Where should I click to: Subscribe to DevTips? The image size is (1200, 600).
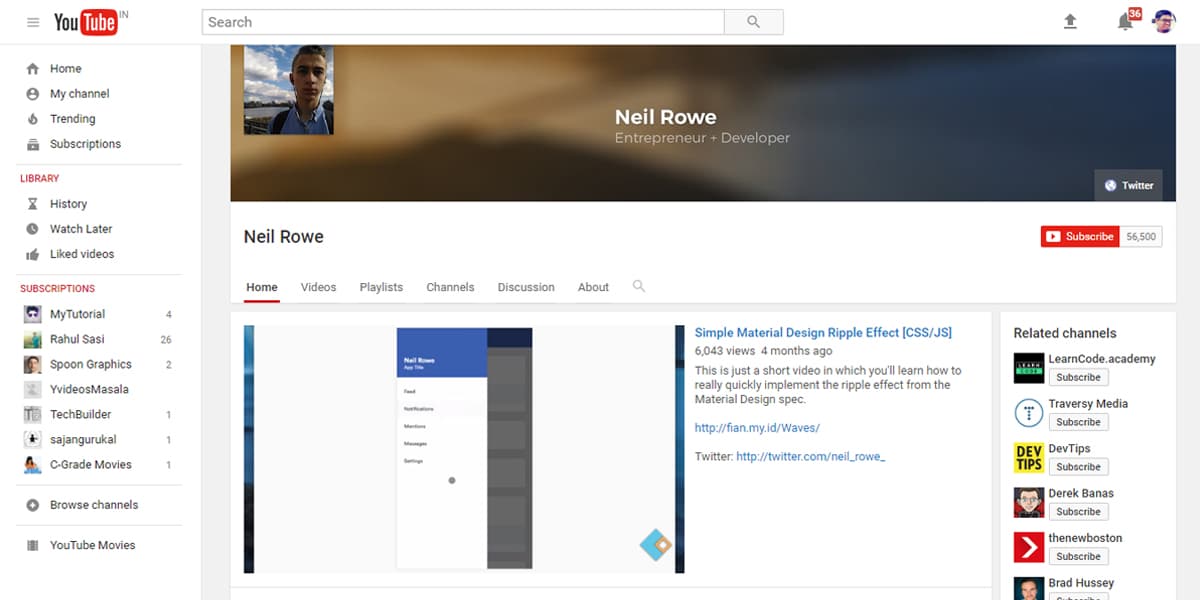point(1078,467)
